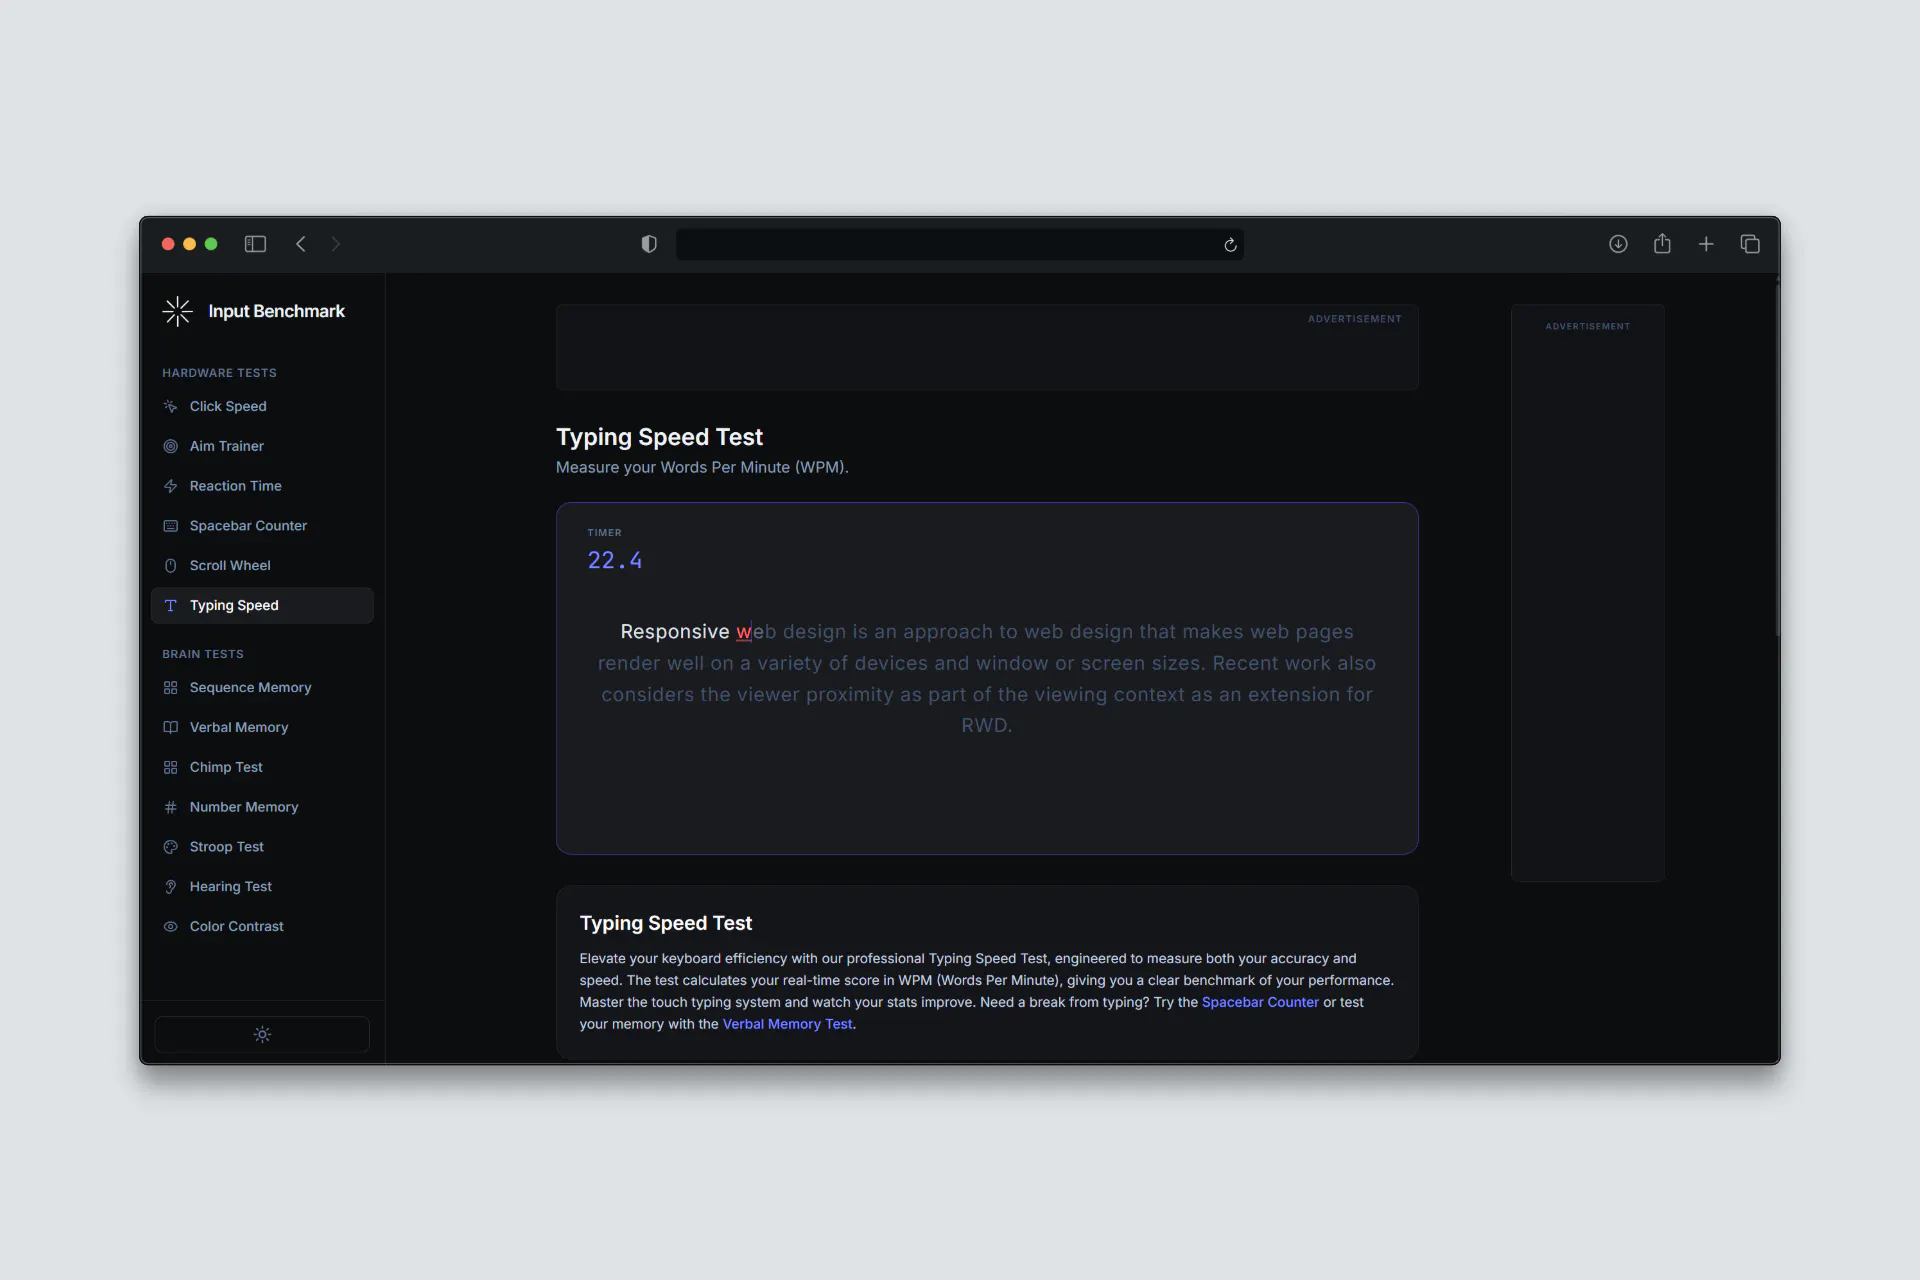Screen dimensions: 1920x1280
Task: Click the Input Benchmark title text
Action: [276, 311]
